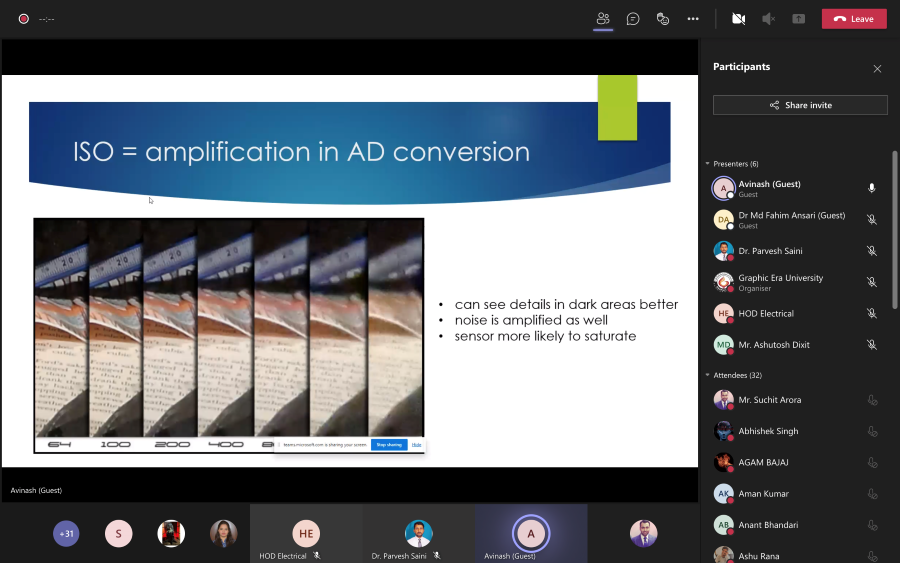Close the Participants panel
This screenshot has width=900, height=563.
click(877, 69)
